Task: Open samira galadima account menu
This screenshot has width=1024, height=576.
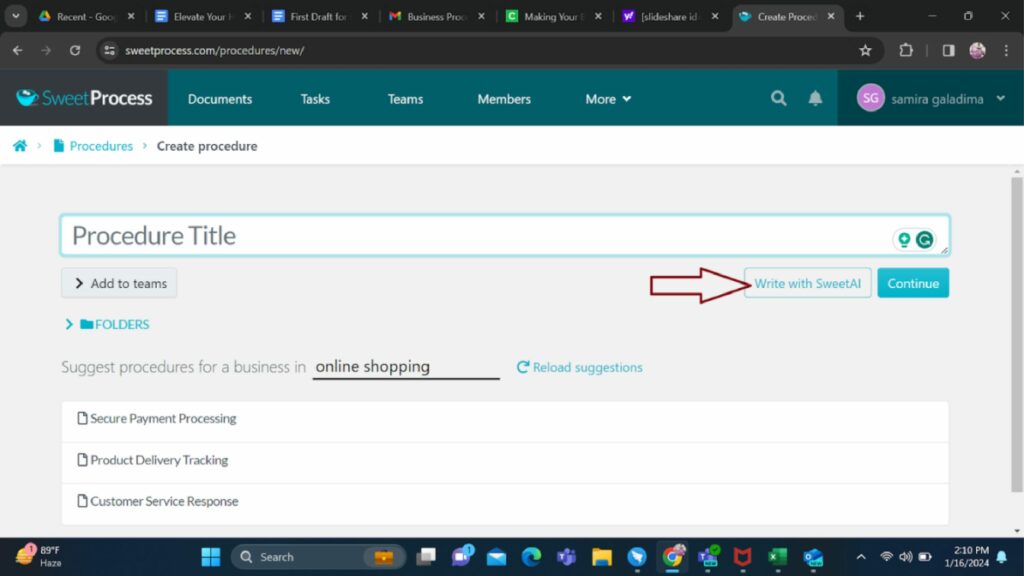Action: click(930, 98)
